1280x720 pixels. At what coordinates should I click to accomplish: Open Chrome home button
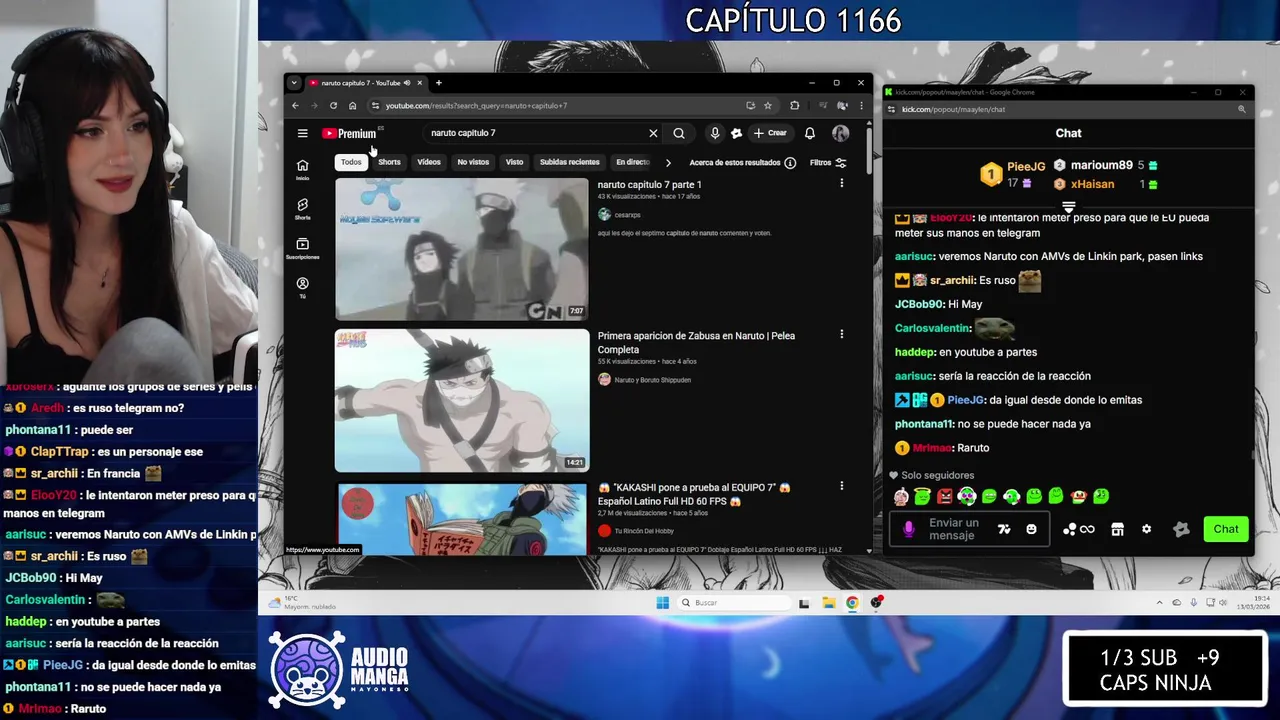pos(352,105)
